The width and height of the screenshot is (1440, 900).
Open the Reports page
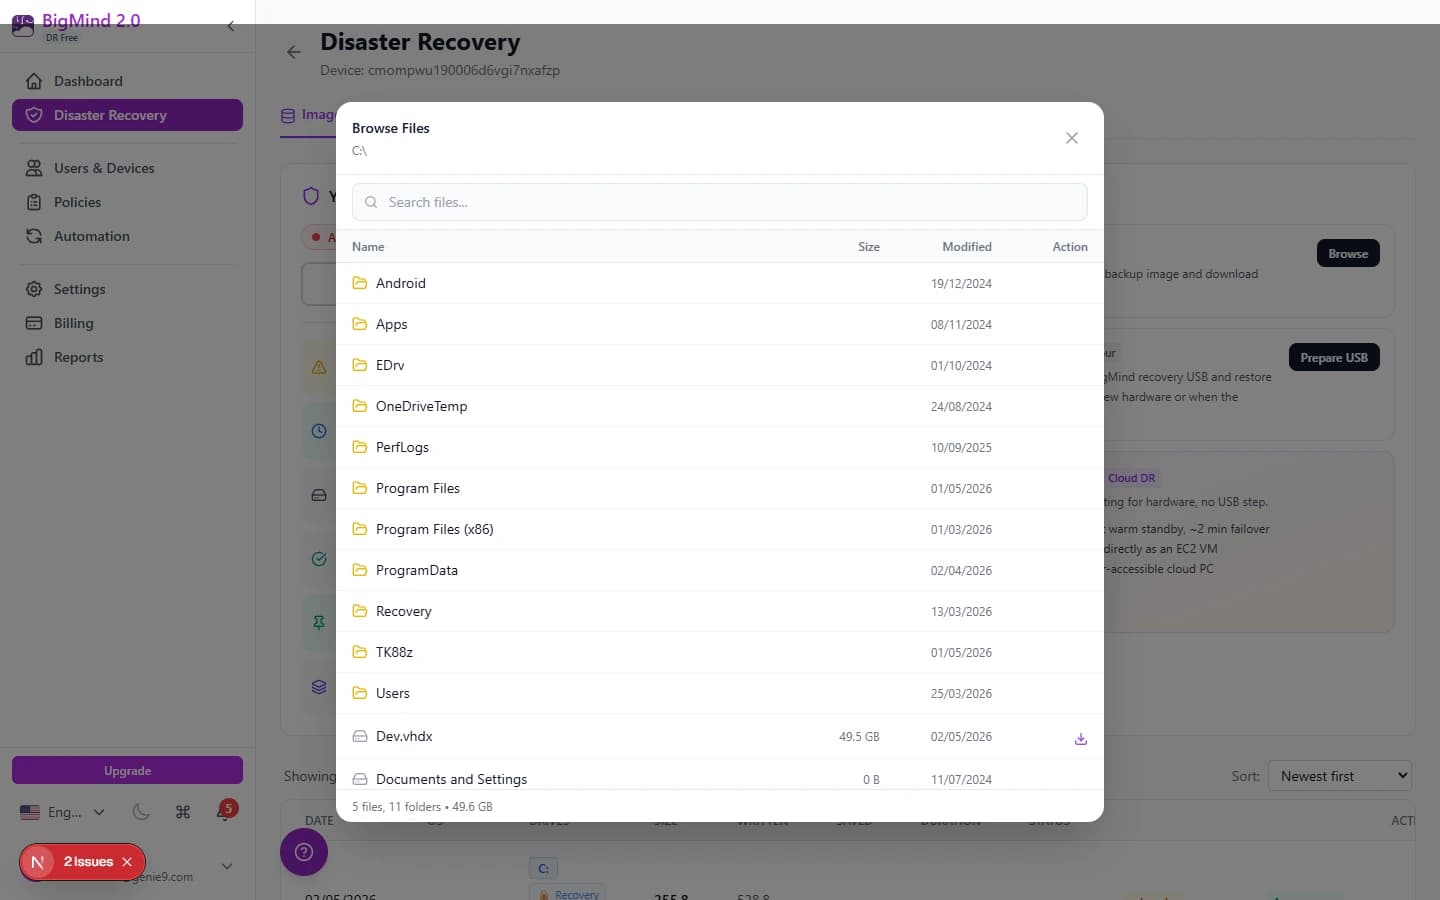[127, 357]
